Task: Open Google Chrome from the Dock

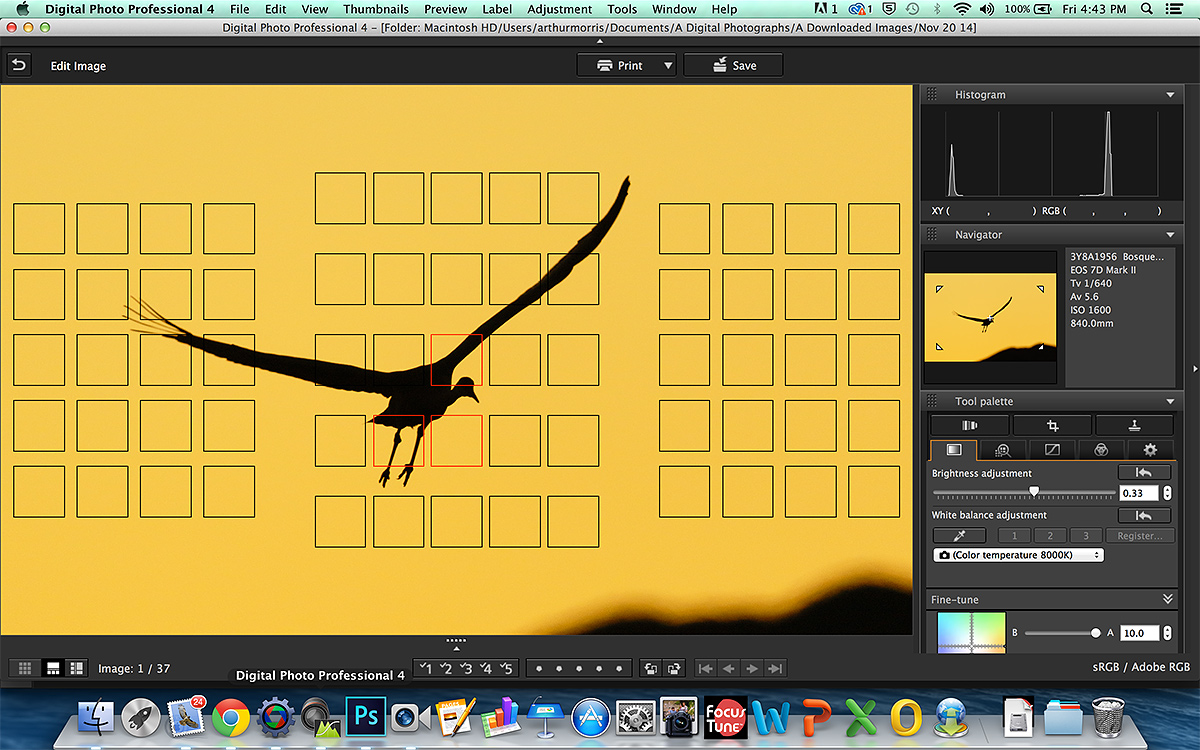Action: tap(231, 717)
